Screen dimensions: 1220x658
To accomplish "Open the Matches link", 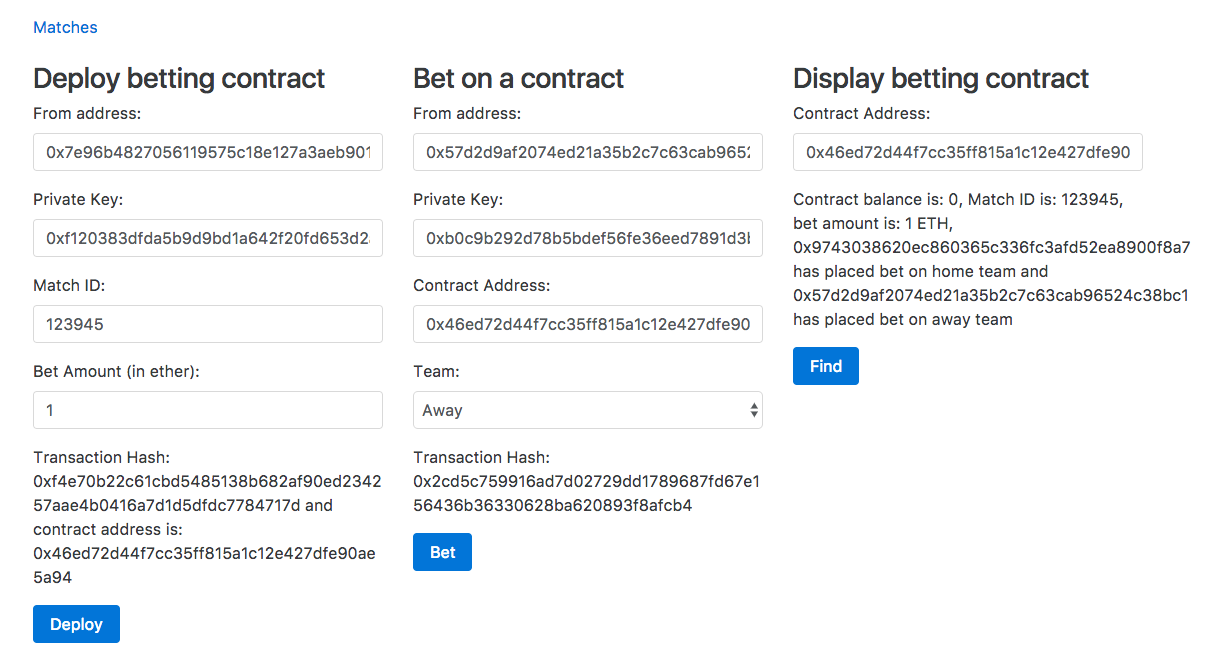I will (65, 28).
